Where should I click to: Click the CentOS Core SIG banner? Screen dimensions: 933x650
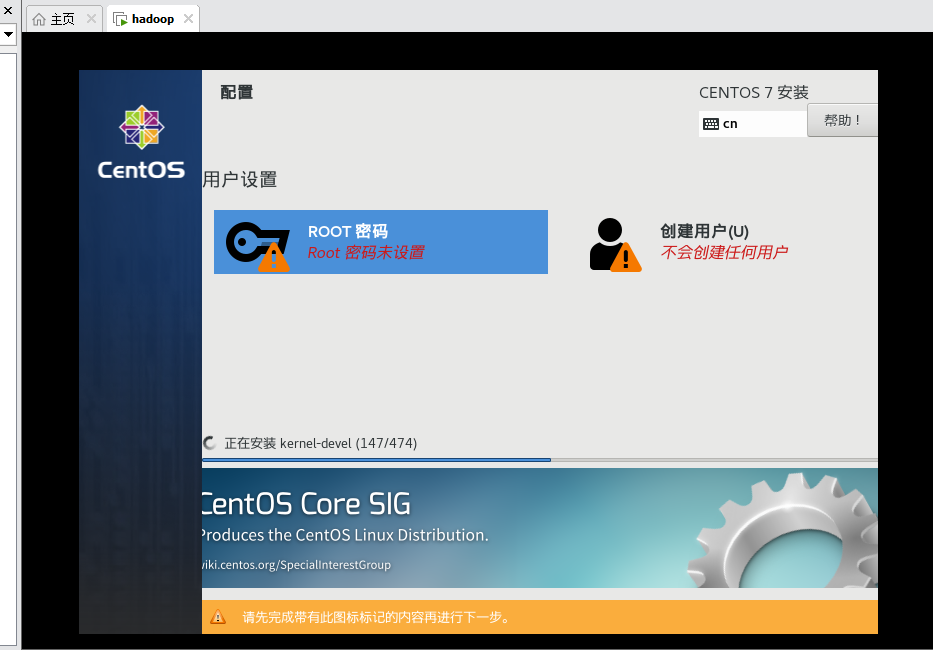point(540,528)
